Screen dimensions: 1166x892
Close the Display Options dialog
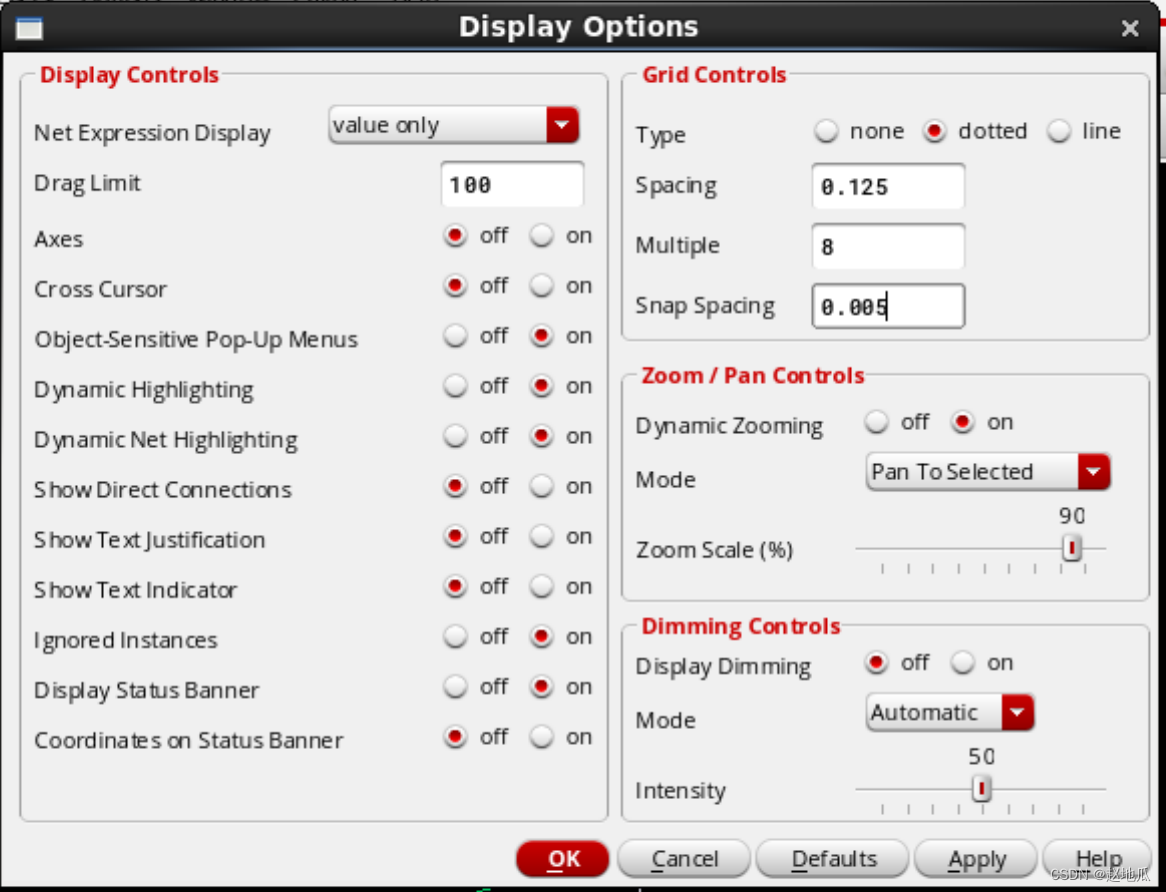pyautogui.click(x=1130, y=29)
